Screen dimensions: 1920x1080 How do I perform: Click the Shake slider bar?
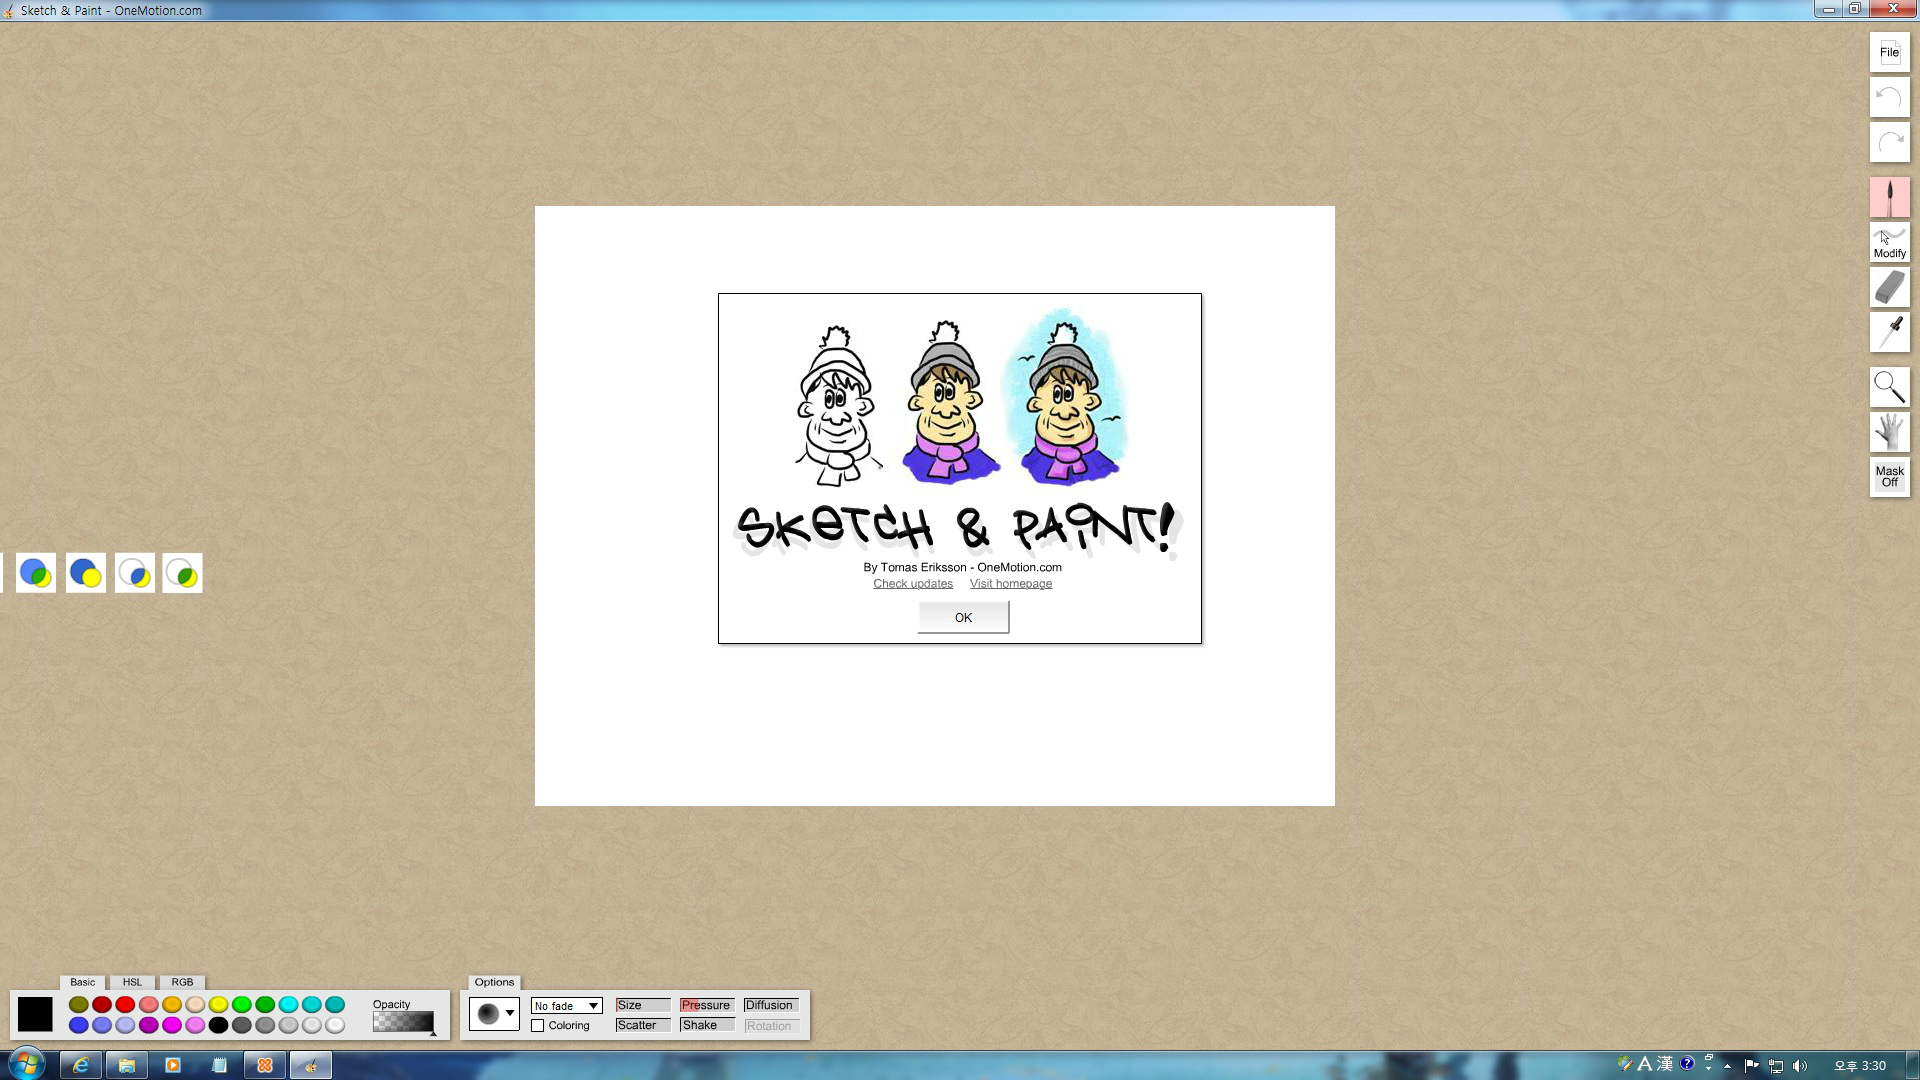[x=707, y=1025]
